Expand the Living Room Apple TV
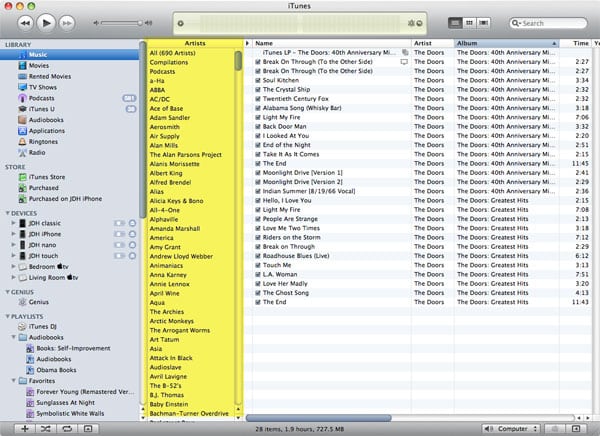 (x=13, y=277)
